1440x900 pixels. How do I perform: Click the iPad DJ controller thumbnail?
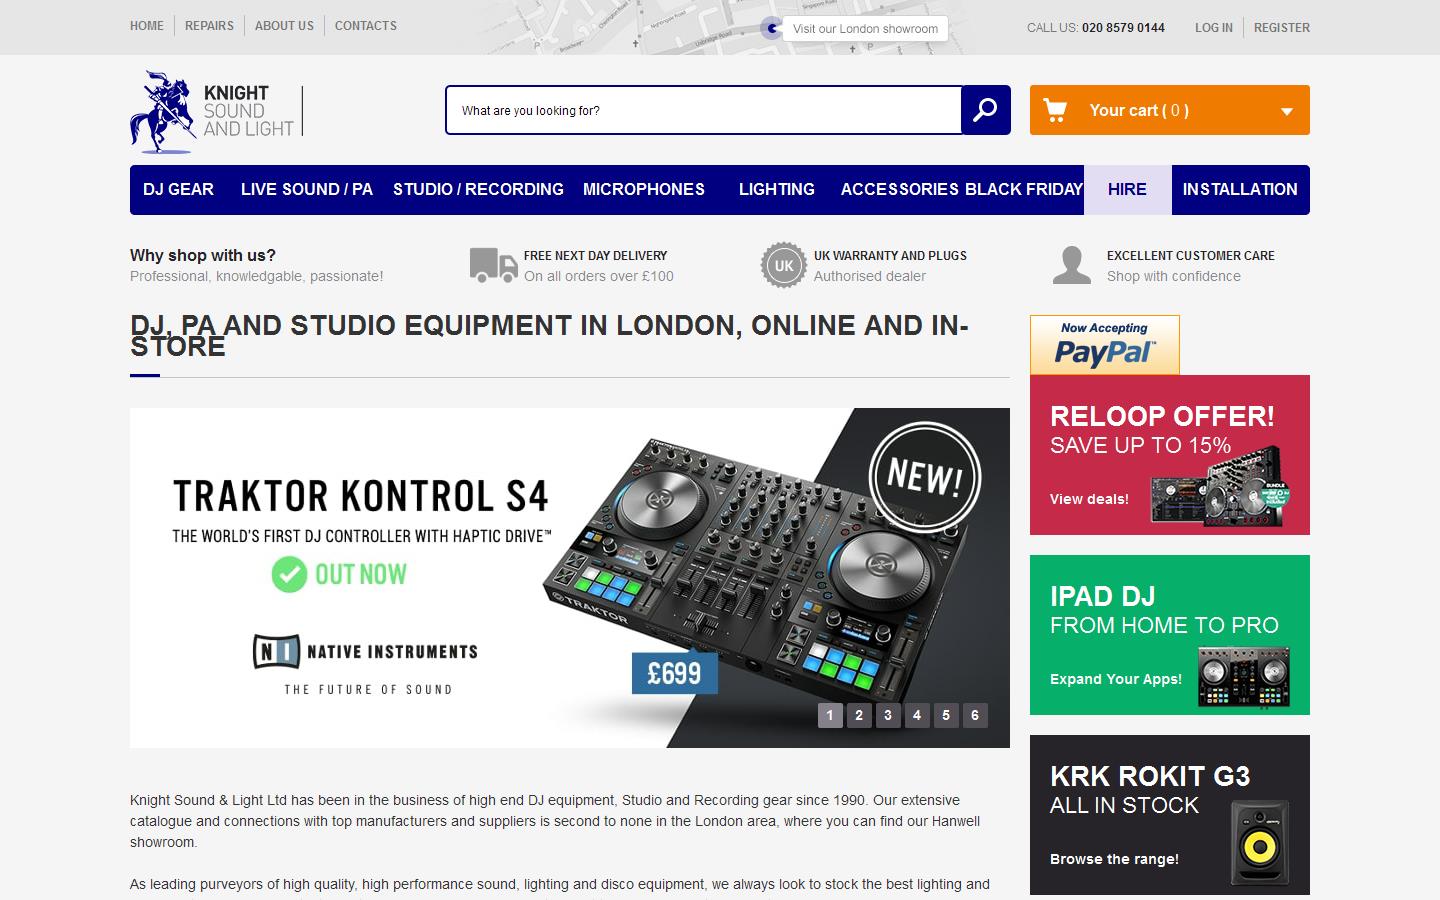coord(1243,677)
